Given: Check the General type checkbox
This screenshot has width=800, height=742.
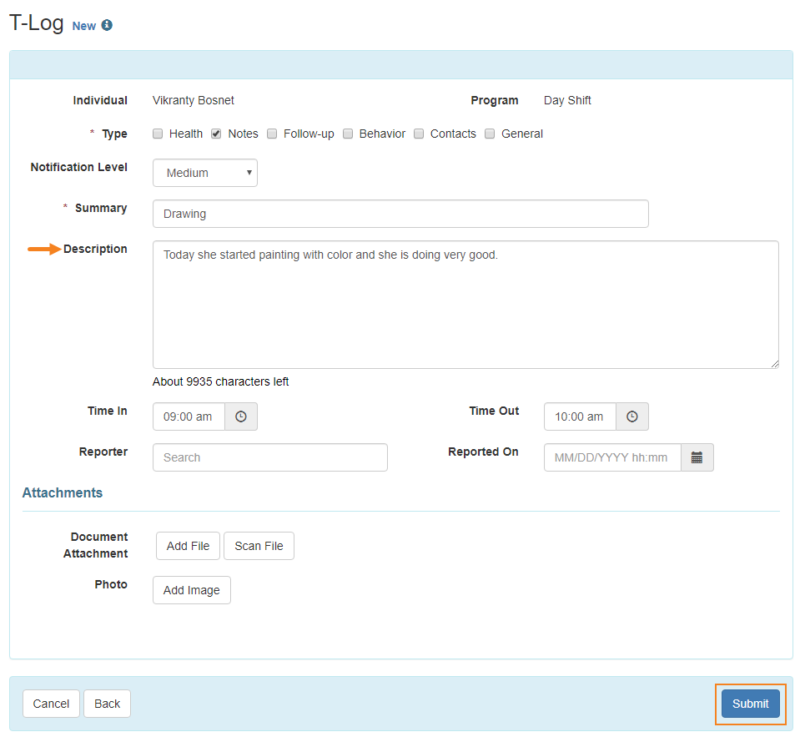Looking at the screenshot, I should click(x=489, y=133).
